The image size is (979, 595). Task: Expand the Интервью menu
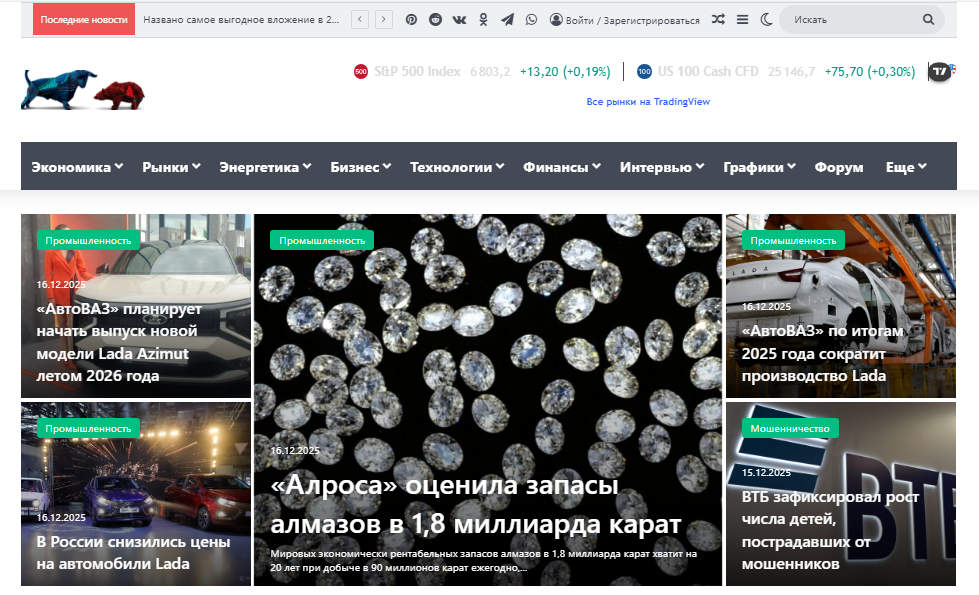point(661,167)
